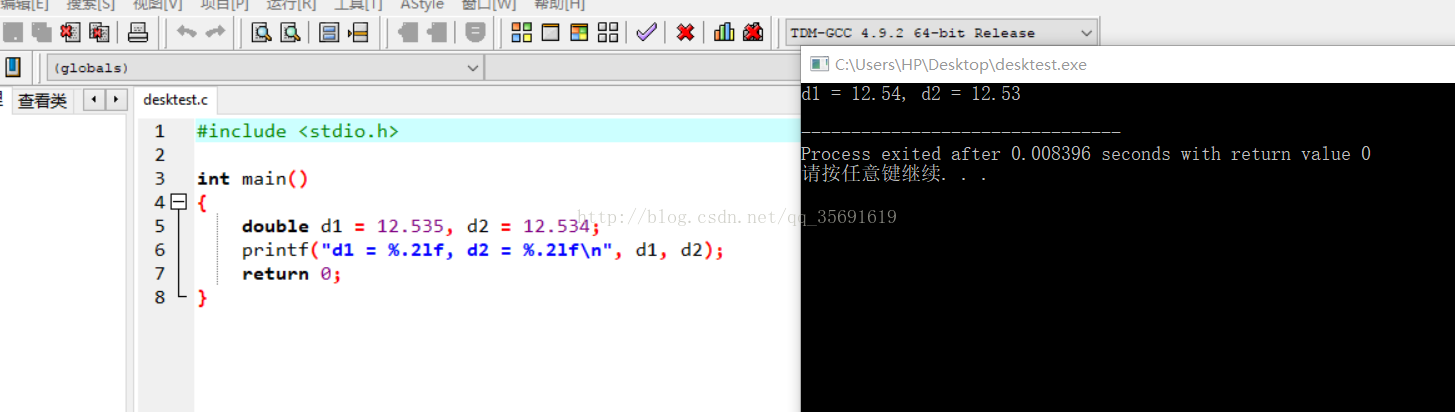Click the printf statement on line 6
This screenshot has width=1455, height=412.
[x=482, y=250]
